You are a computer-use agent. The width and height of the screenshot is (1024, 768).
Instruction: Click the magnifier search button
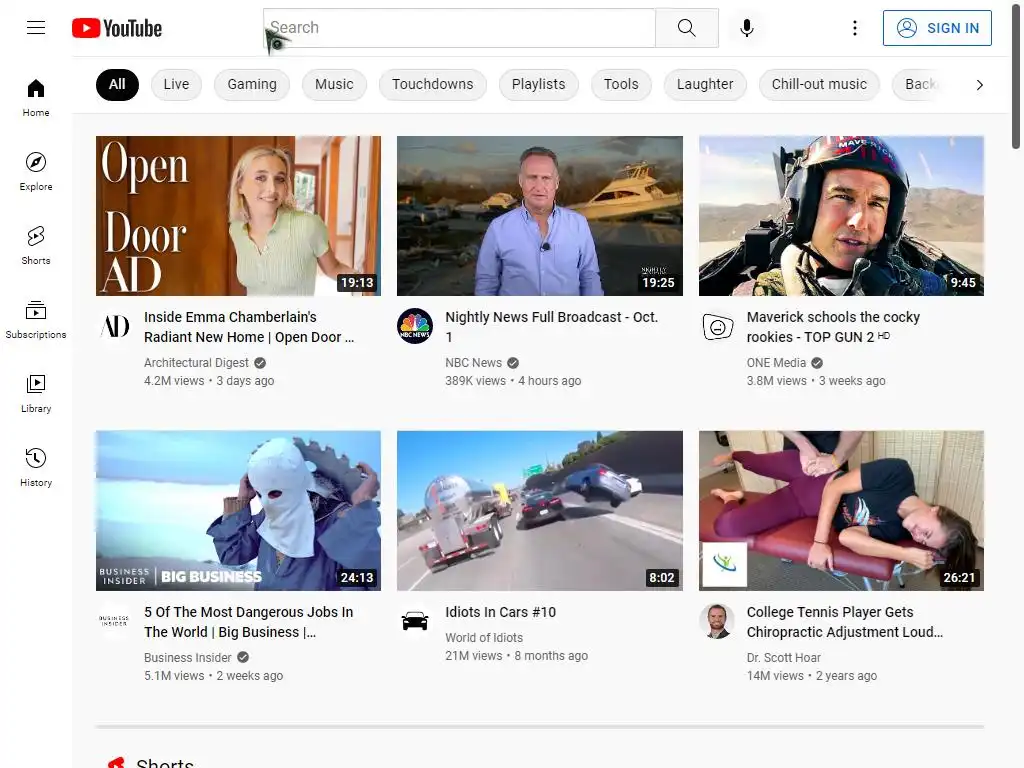point(686,27)
